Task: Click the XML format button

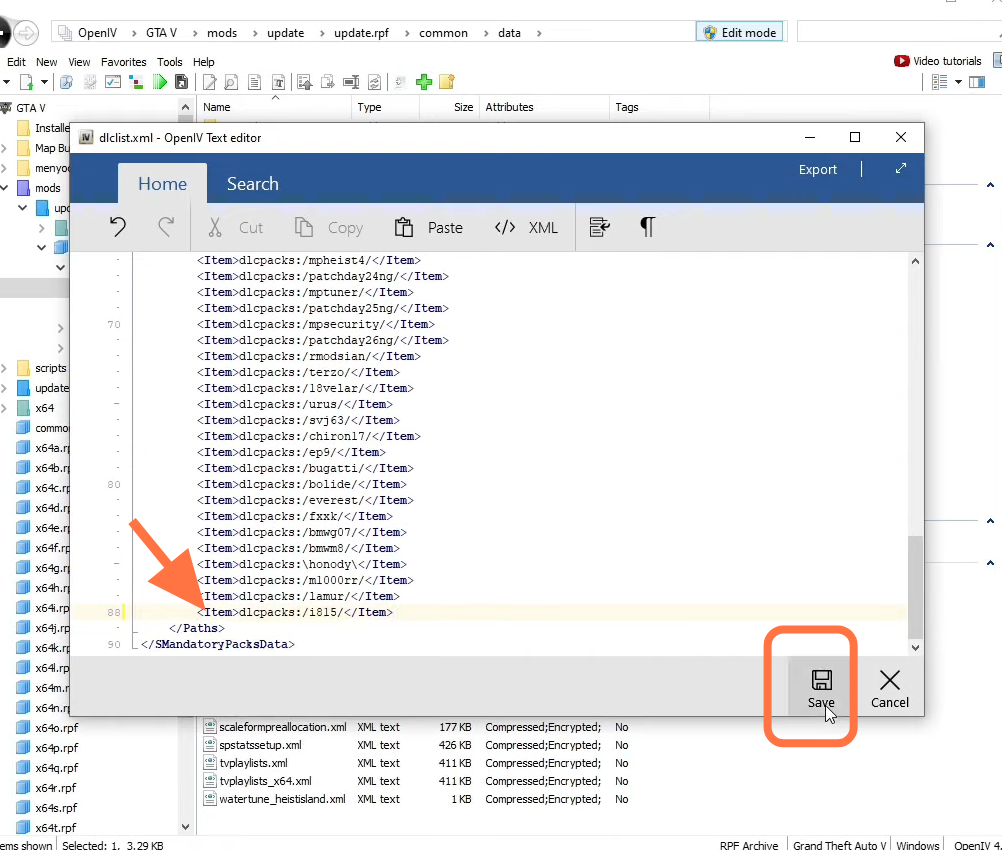Action: 526,228
